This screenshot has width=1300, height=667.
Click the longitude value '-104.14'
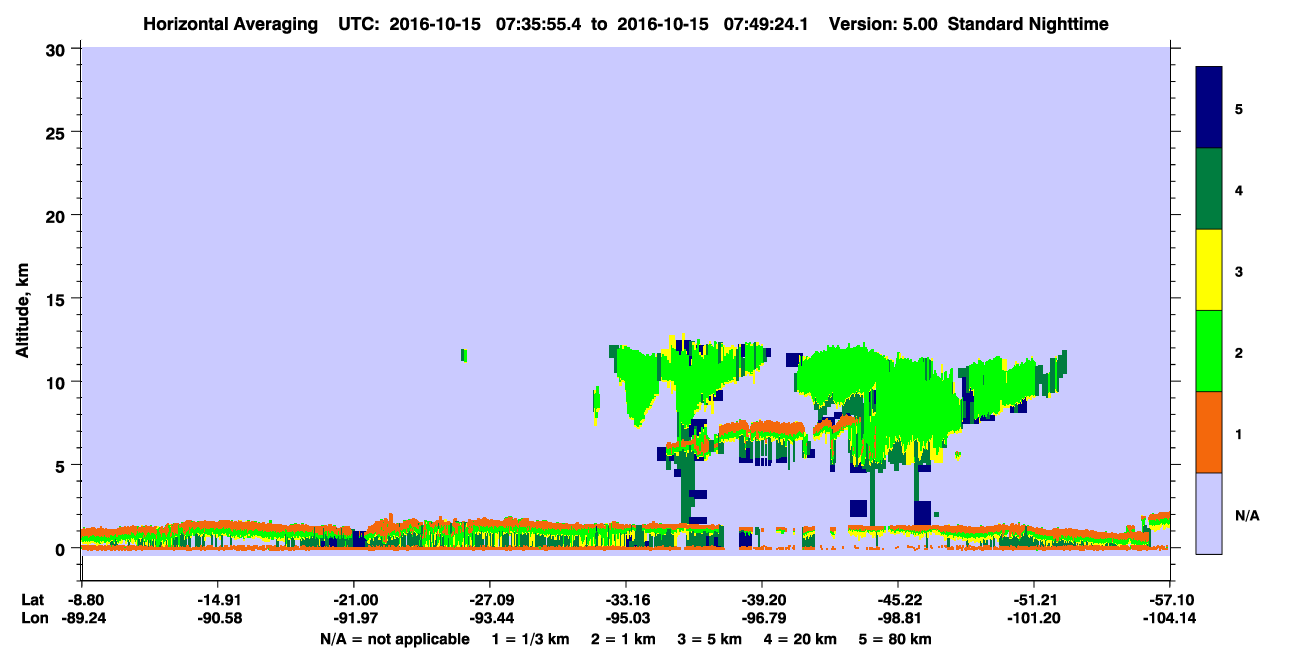pos(1170,618)
